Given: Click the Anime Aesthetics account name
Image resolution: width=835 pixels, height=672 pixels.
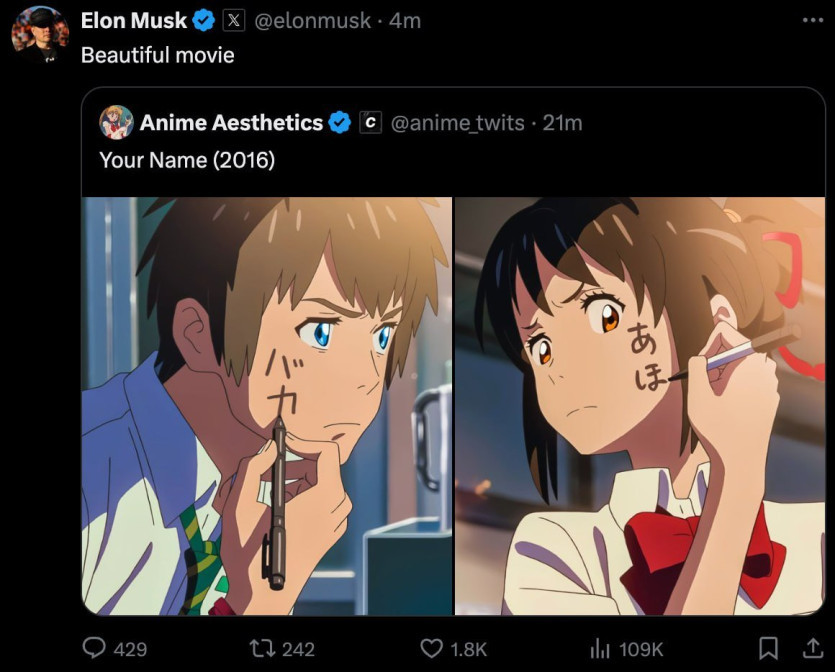Looking at the screenshot, I should 231,123.
